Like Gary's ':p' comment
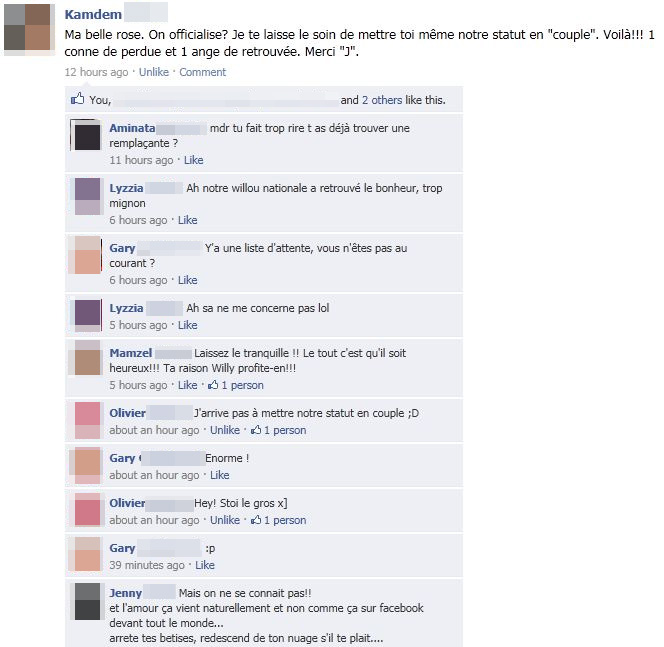This screenshot has height=647, width=664. tap(205, 565)
